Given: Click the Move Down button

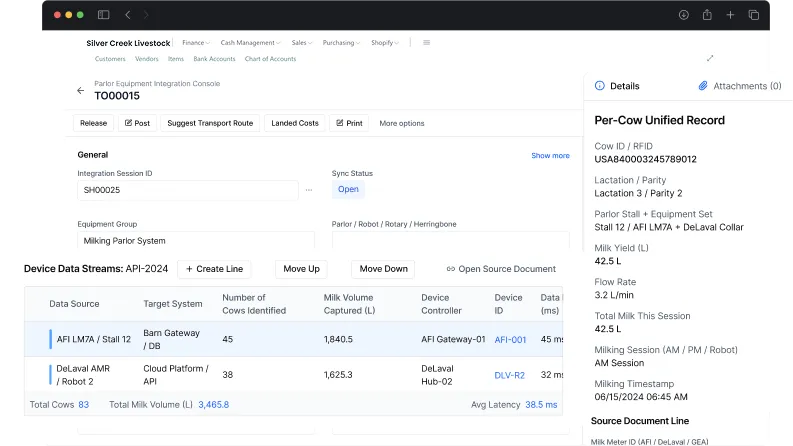Looking at the screenshot, I should (x=383, y=269).
